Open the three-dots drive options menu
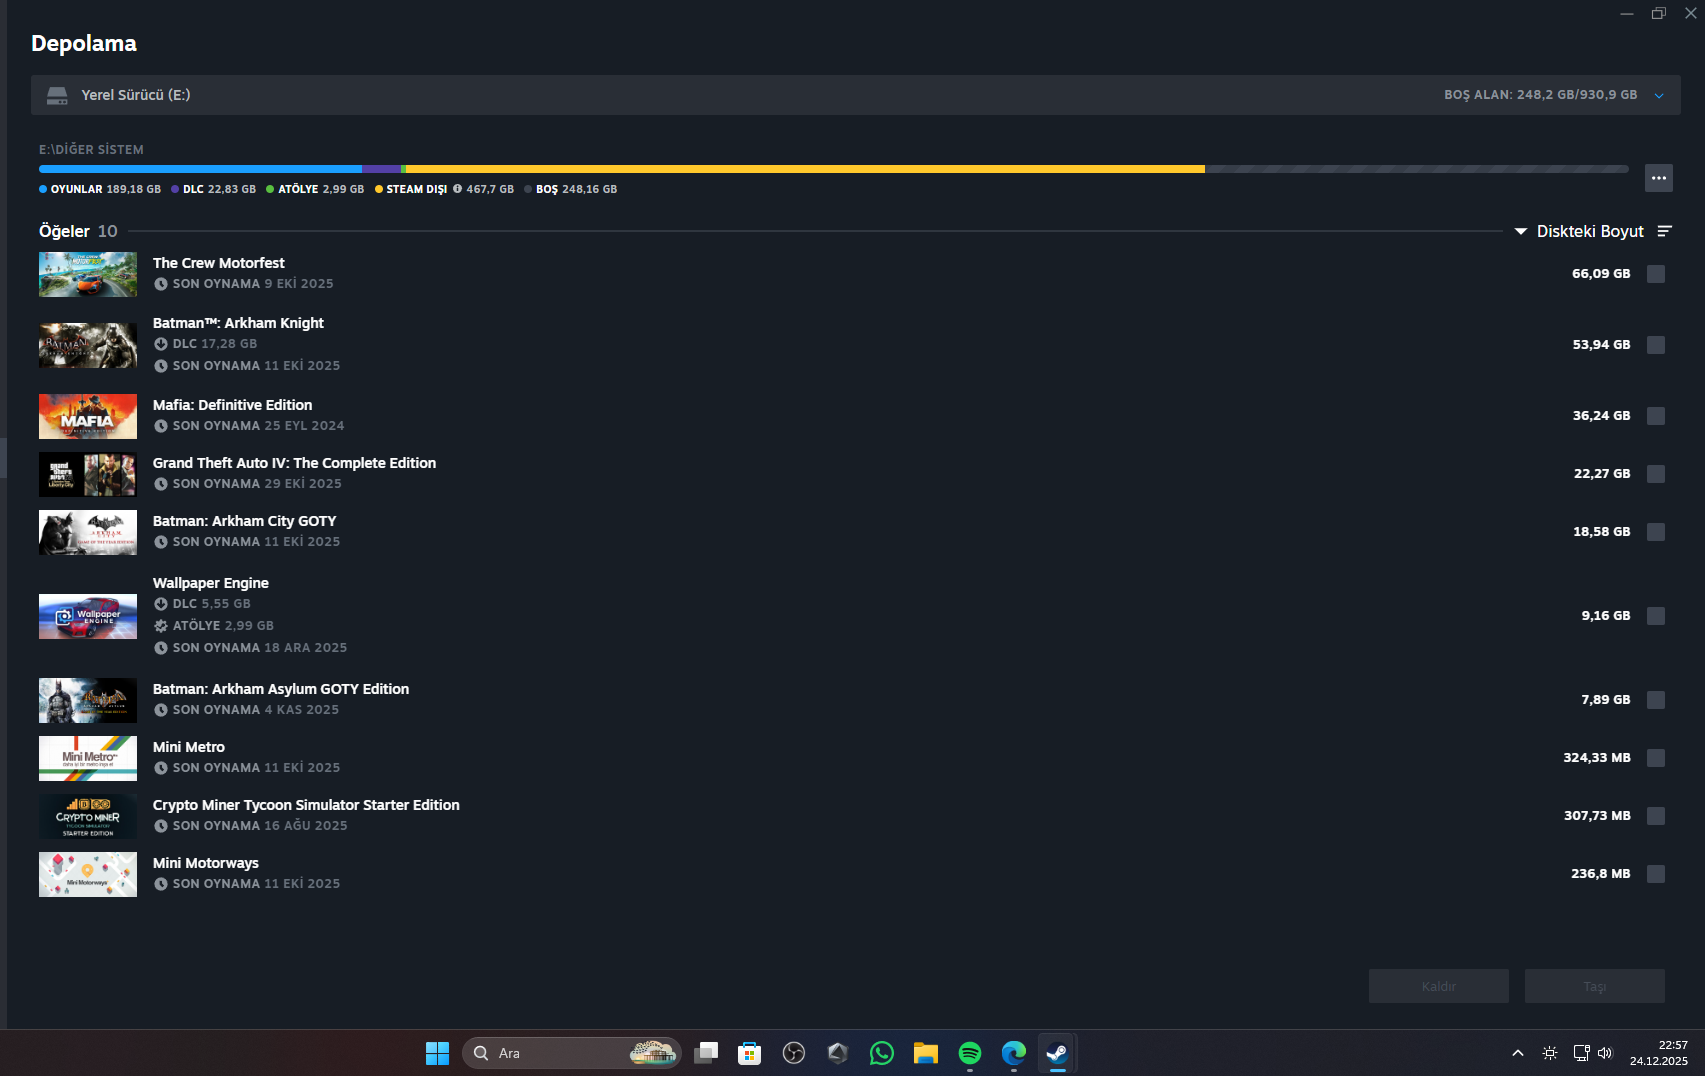 point(1658,178)
